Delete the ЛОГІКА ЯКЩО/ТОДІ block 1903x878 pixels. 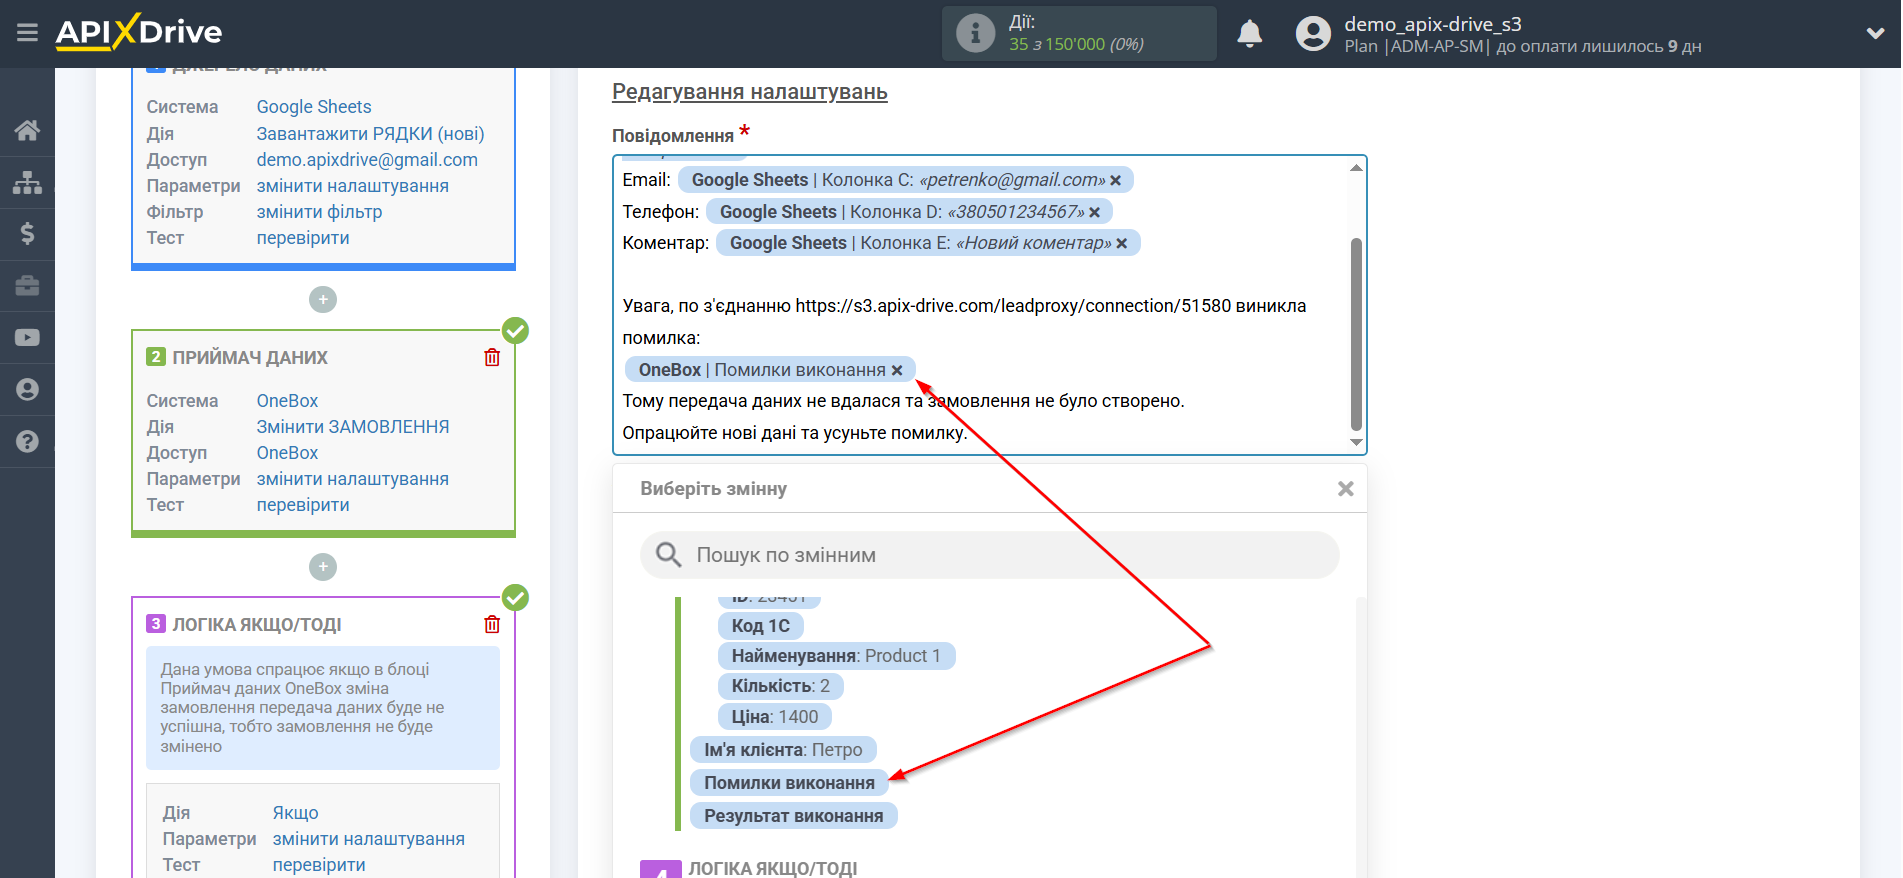pyautogui.click(x=492, y=624)
